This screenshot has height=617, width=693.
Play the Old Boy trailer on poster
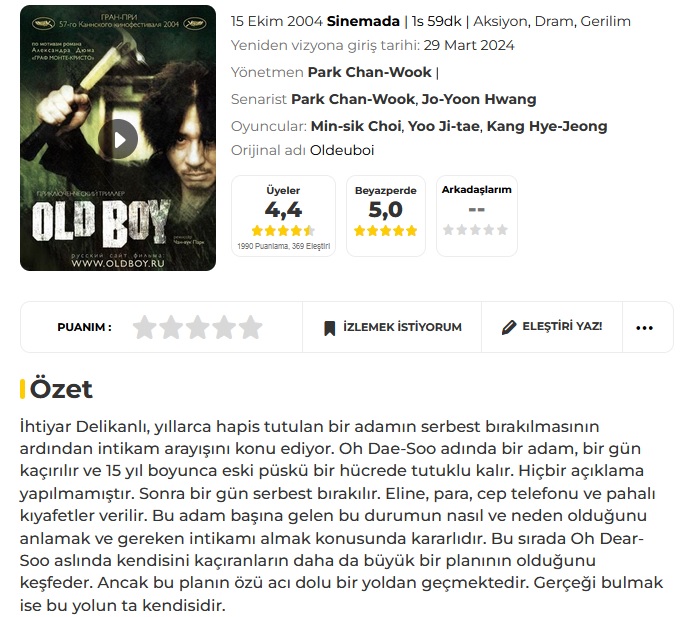pos(118,139)
